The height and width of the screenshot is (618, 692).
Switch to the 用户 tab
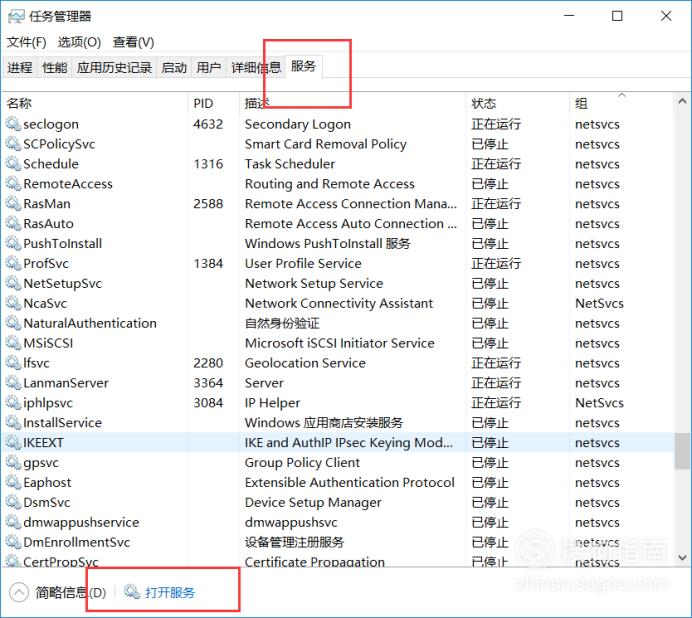click(x=209, y=68)
